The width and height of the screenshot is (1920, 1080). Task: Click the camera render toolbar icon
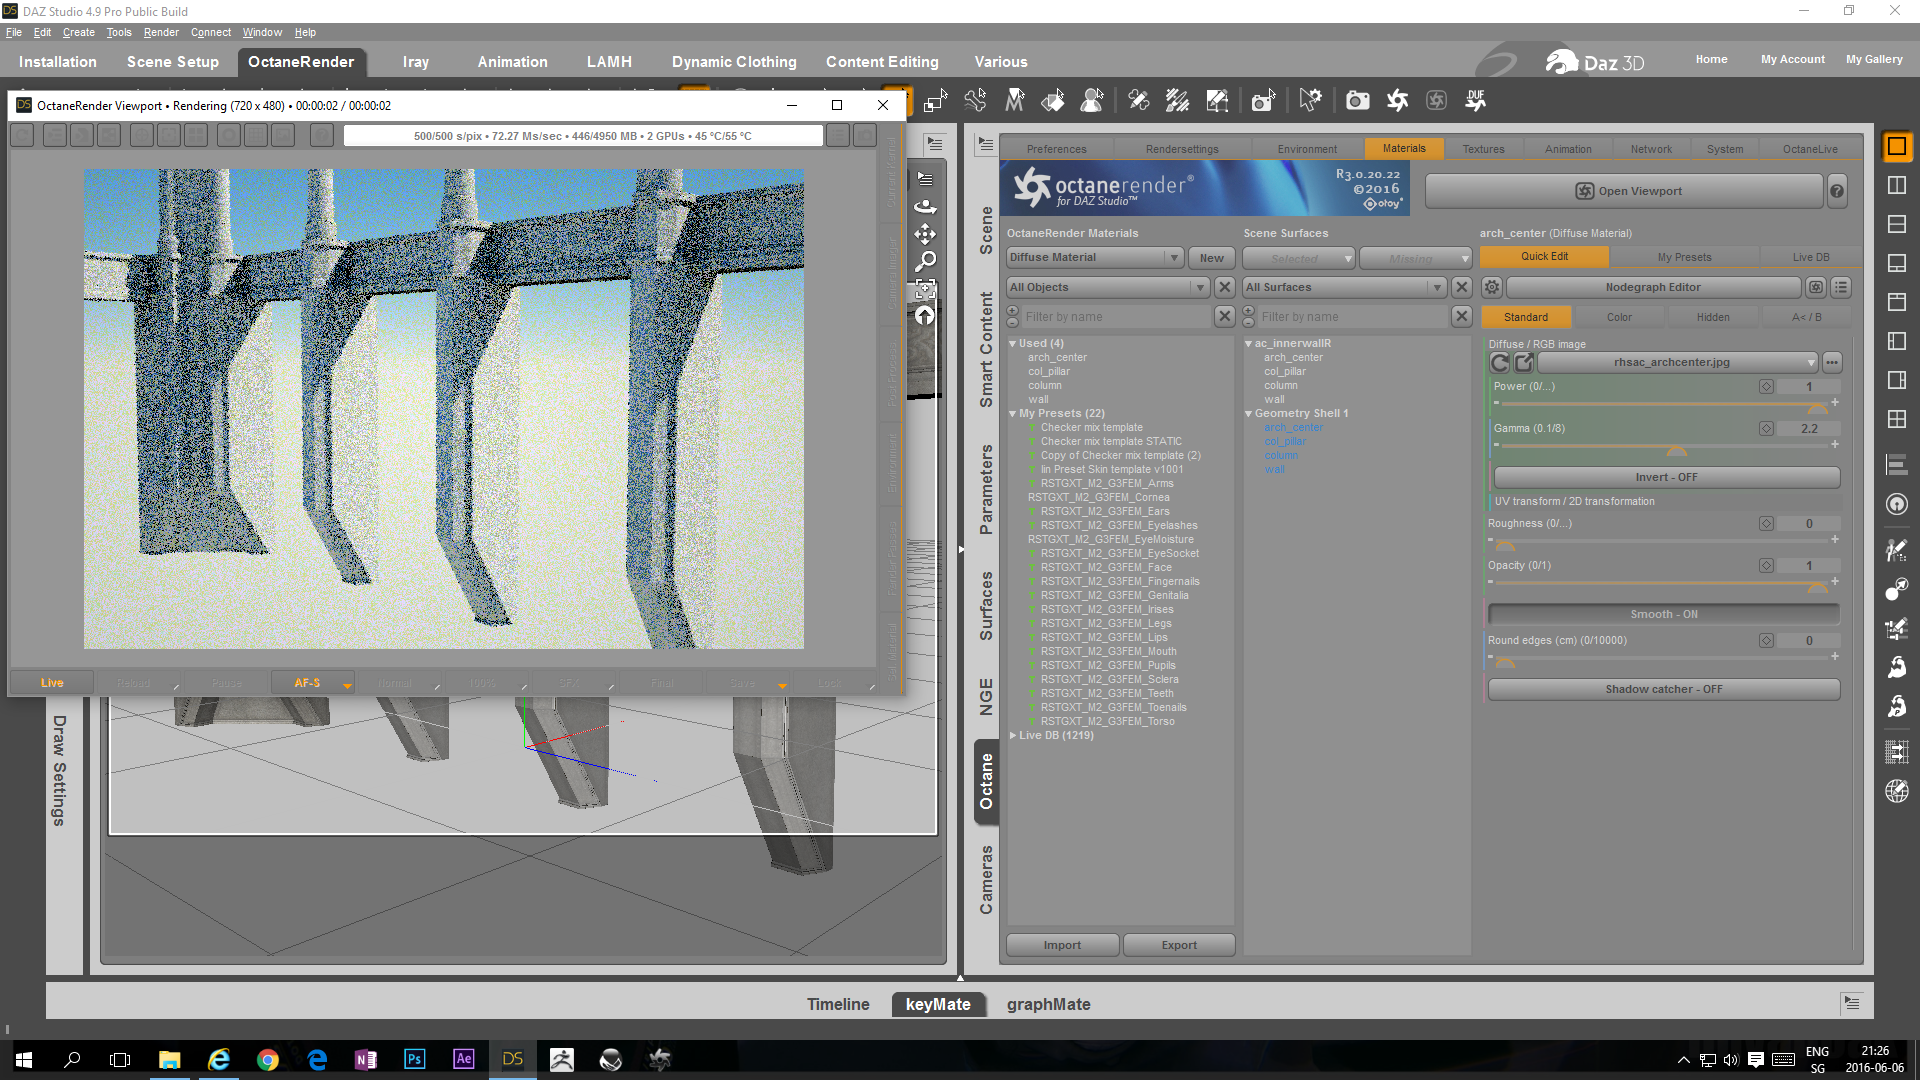click(1357, 100)
